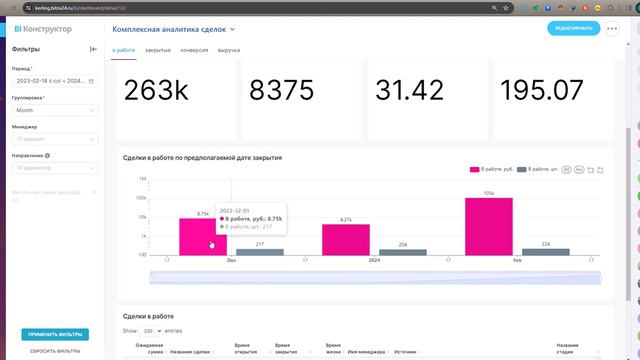Expand the greyed out-of-scope filters section
Screen dimensions: 640x360
(55, 196)
